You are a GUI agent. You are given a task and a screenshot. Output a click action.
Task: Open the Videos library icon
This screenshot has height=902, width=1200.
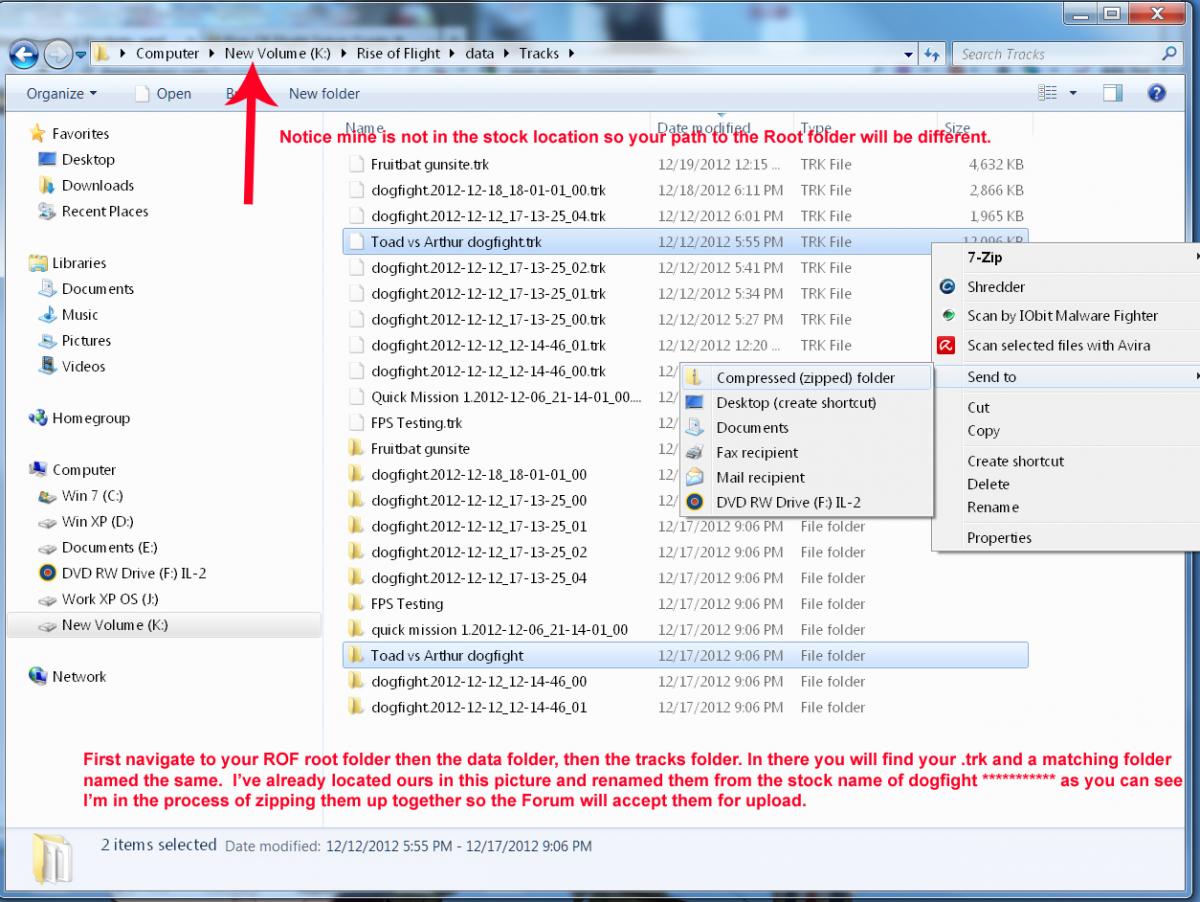click(x=47, y=366)
